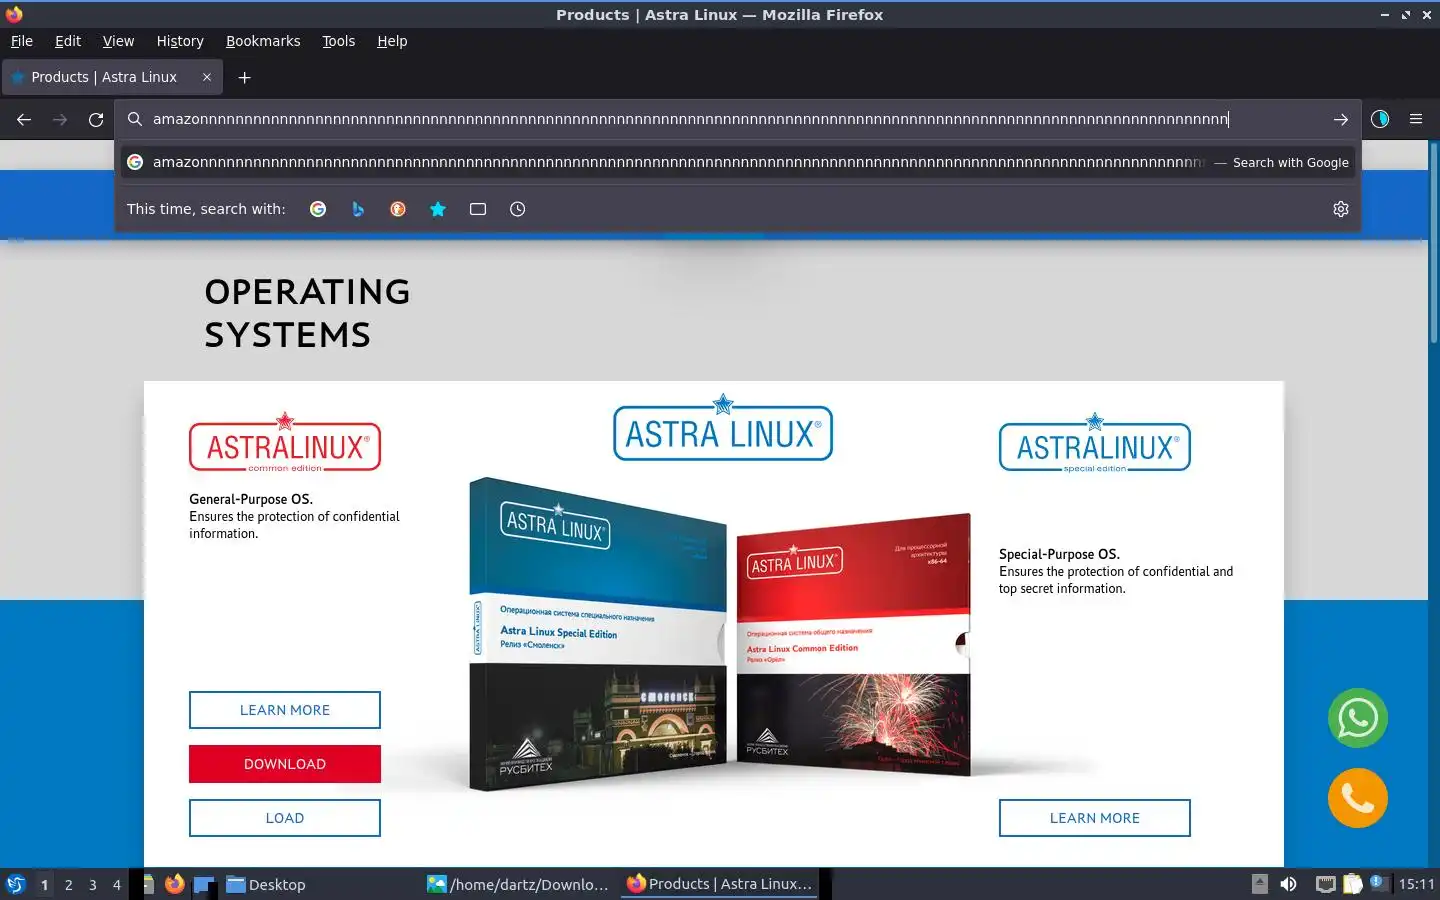Select the 'Search with Google' suggestion row
Image resolution: width=1440 pixels, height=900 pixels.
click(x=738, y=162)
